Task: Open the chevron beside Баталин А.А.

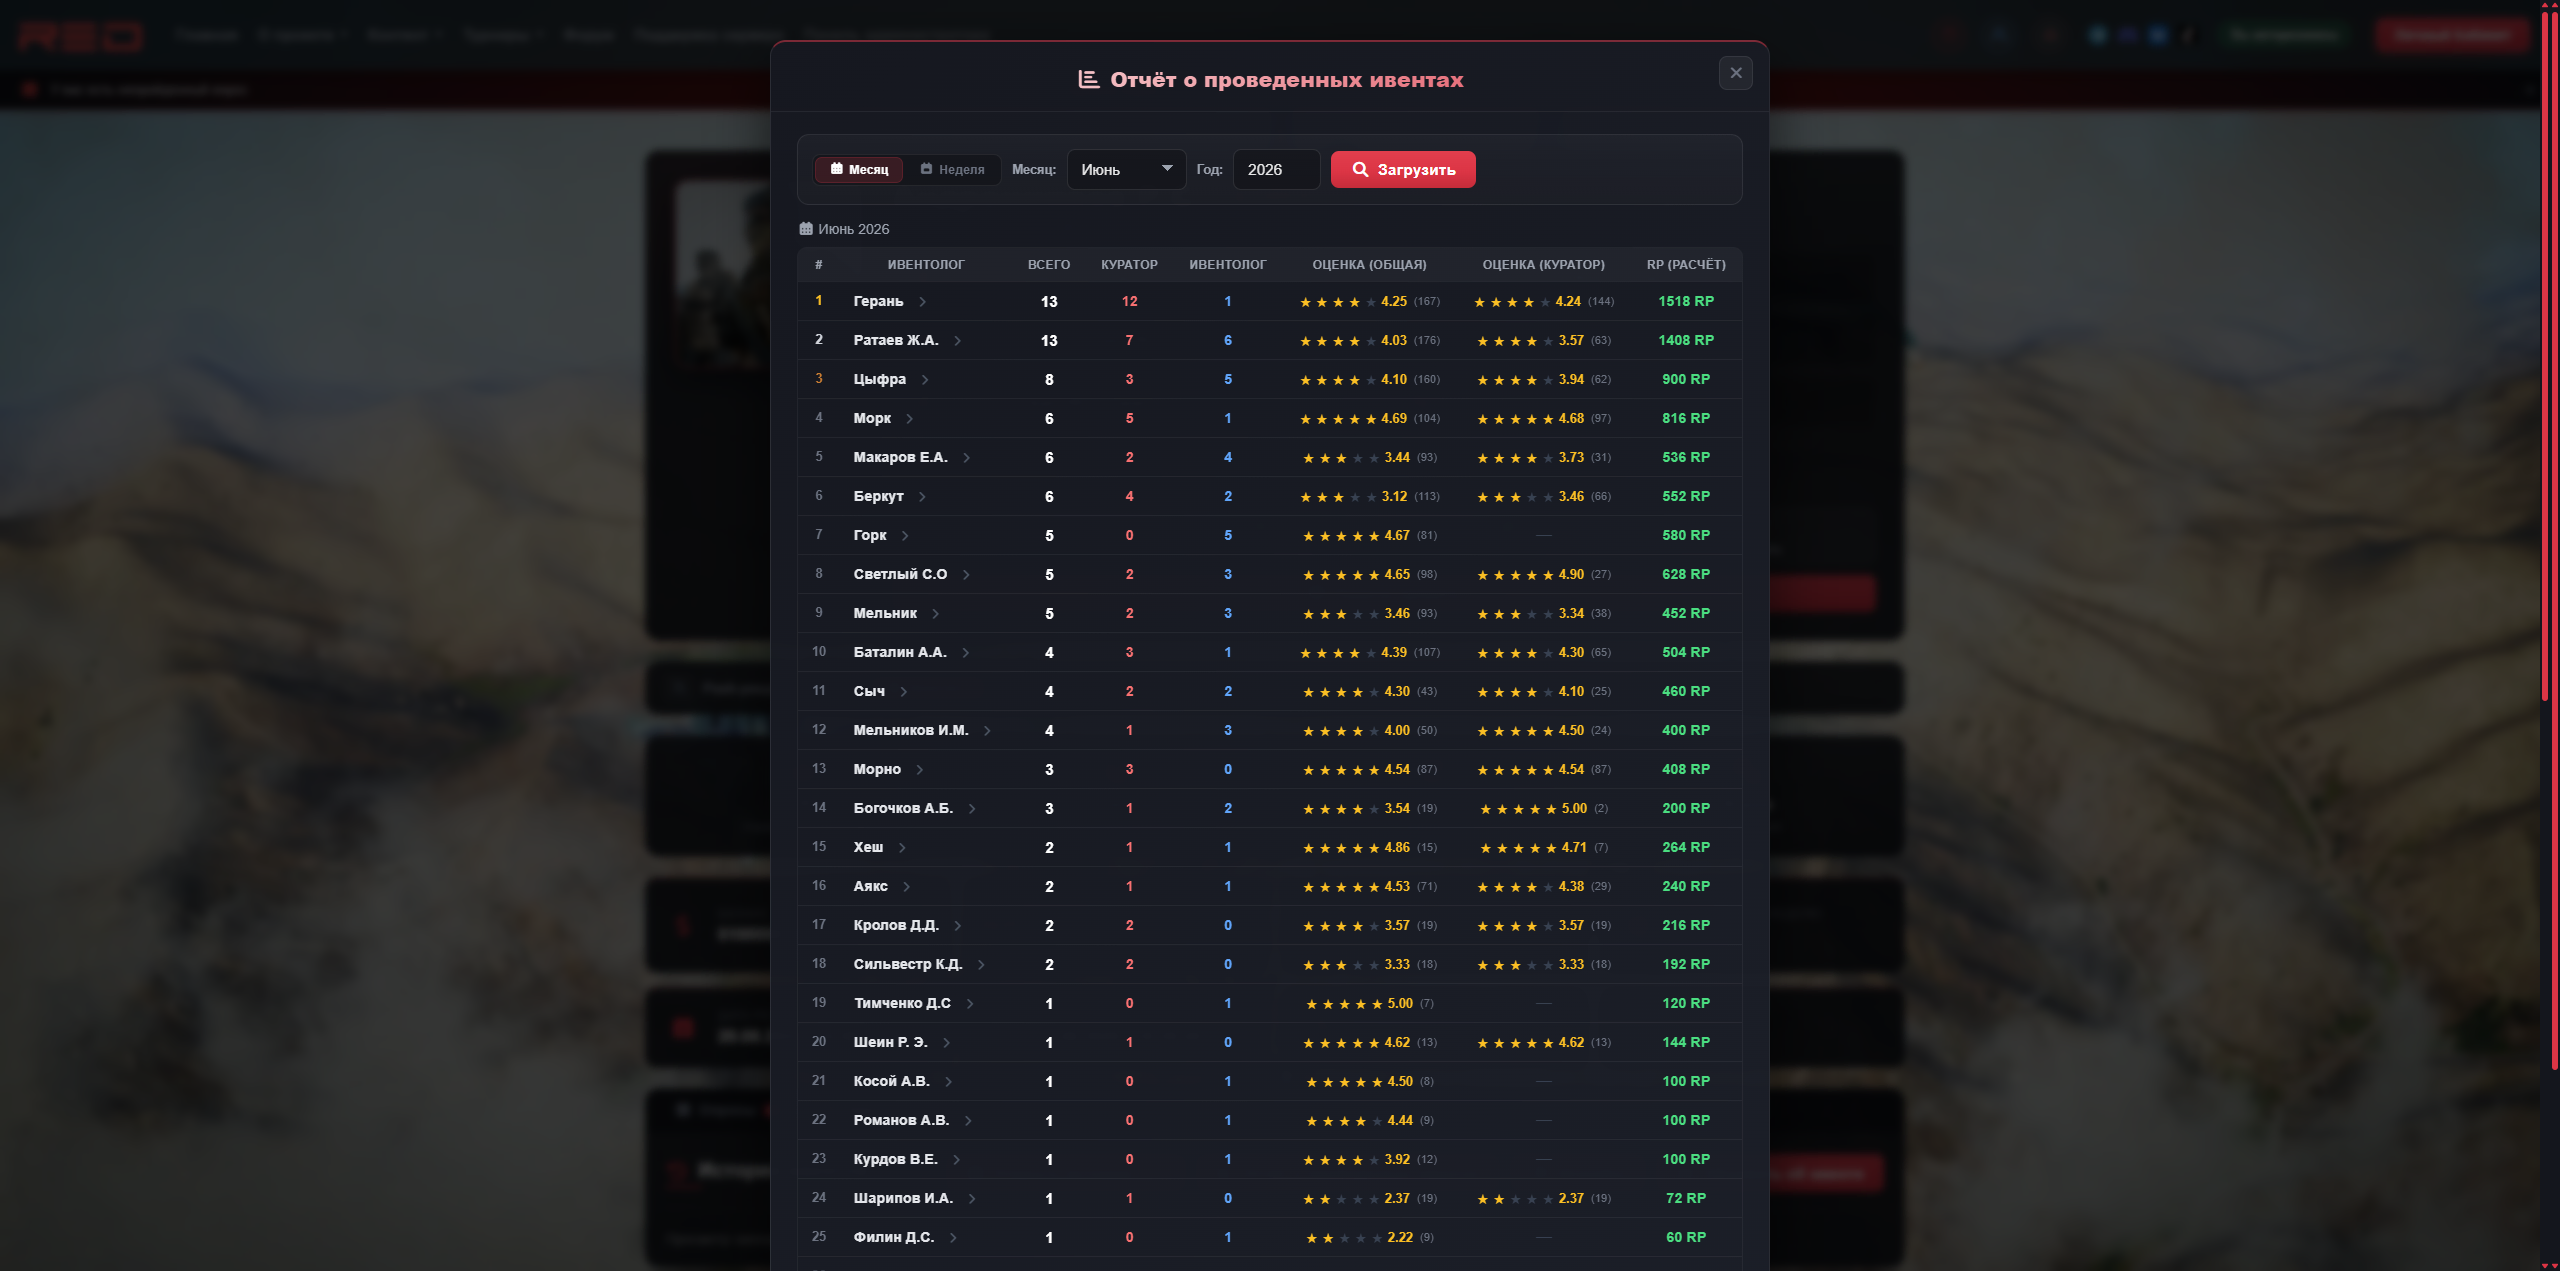Action: pos(965,653)
